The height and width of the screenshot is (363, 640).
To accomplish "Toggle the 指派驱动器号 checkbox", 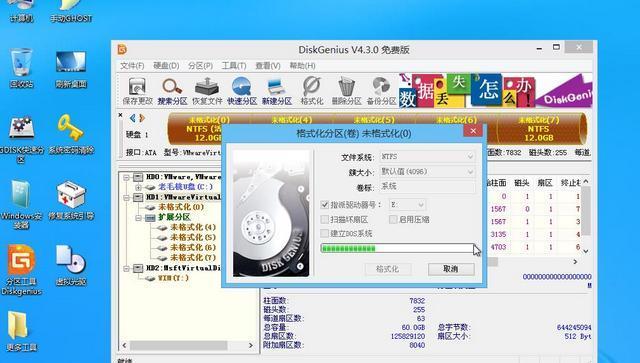I will [325, 205].
